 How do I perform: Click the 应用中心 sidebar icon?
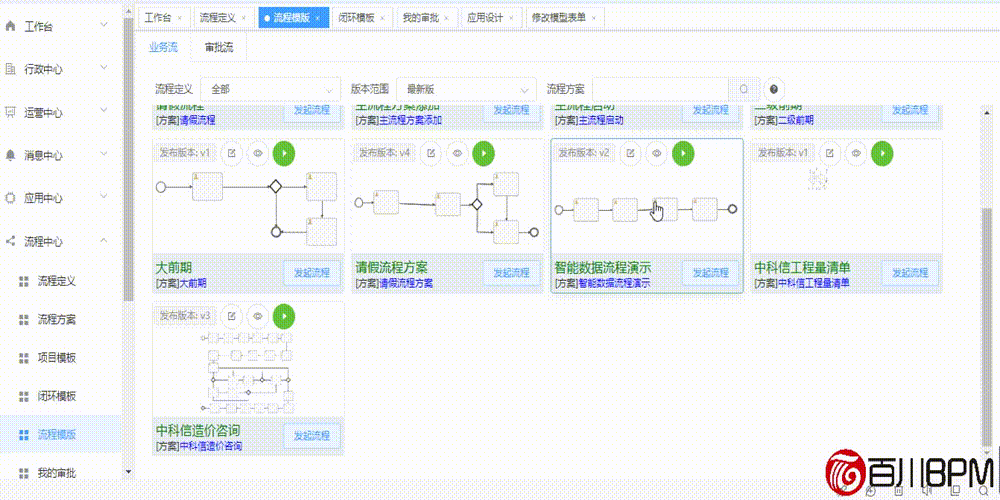click(10, 198)
